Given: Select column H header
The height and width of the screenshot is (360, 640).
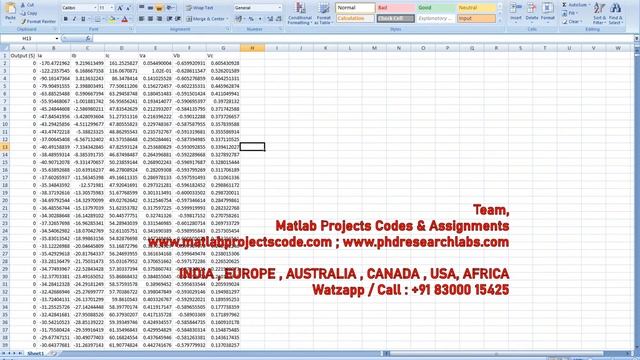Looking at the screenshot, I should click(x=252, y=48).
